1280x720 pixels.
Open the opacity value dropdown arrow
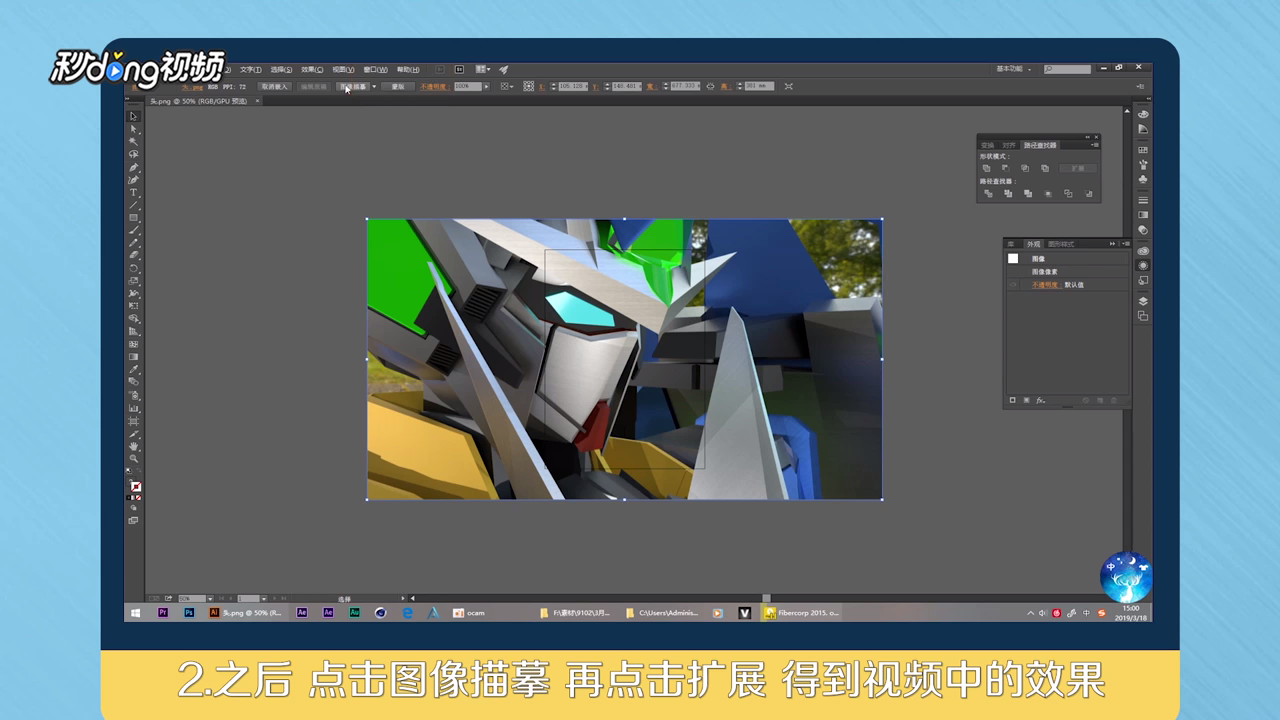(x=486, y=87)
